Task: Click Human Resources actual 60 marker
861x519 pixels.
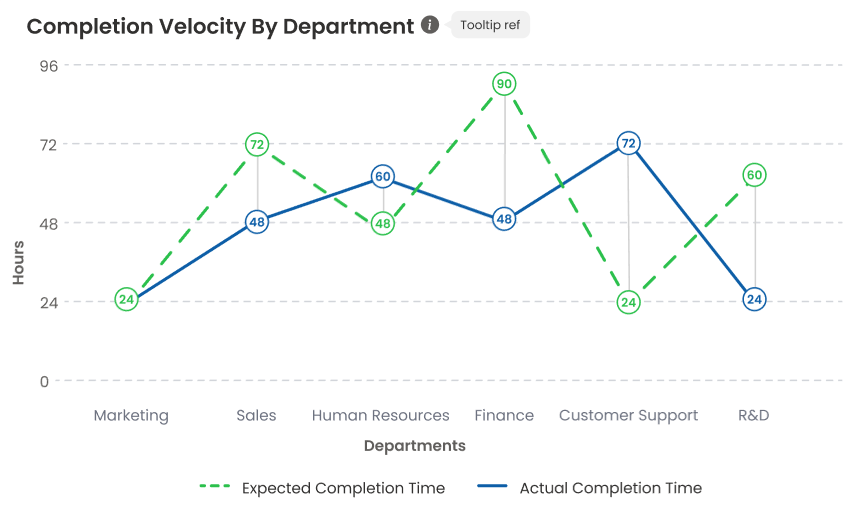Action: coord(382,177)
